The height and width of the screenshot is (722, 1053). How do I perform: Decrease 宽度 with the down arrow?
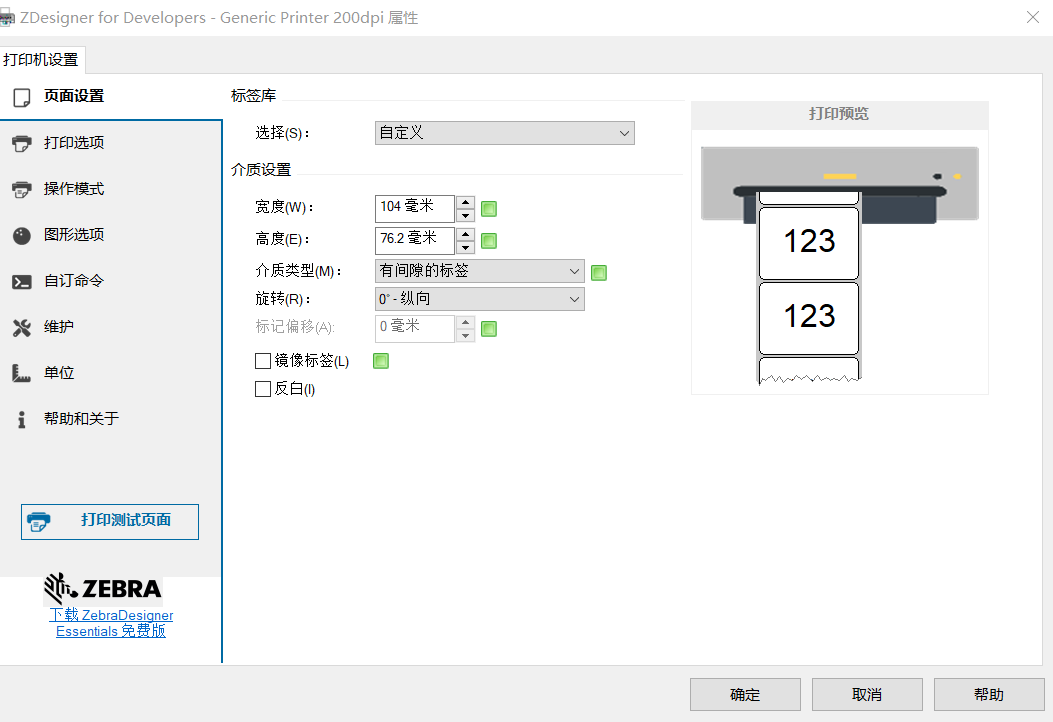[x=465, y=216]
